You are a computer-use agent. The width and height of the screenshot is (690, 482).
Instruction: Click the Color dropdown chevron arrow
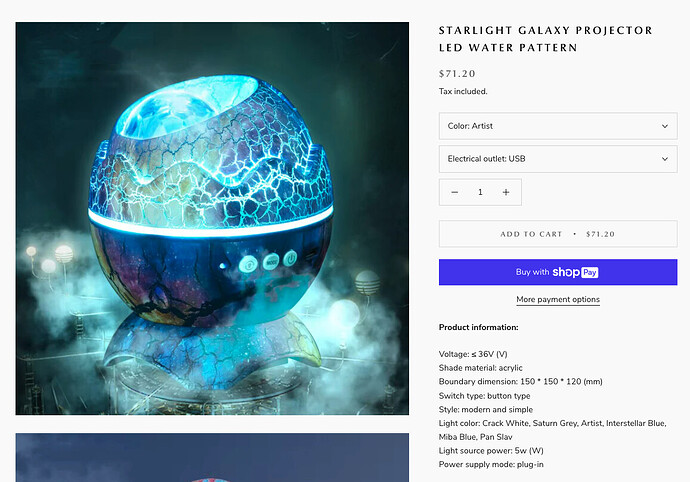coord(665,126)
